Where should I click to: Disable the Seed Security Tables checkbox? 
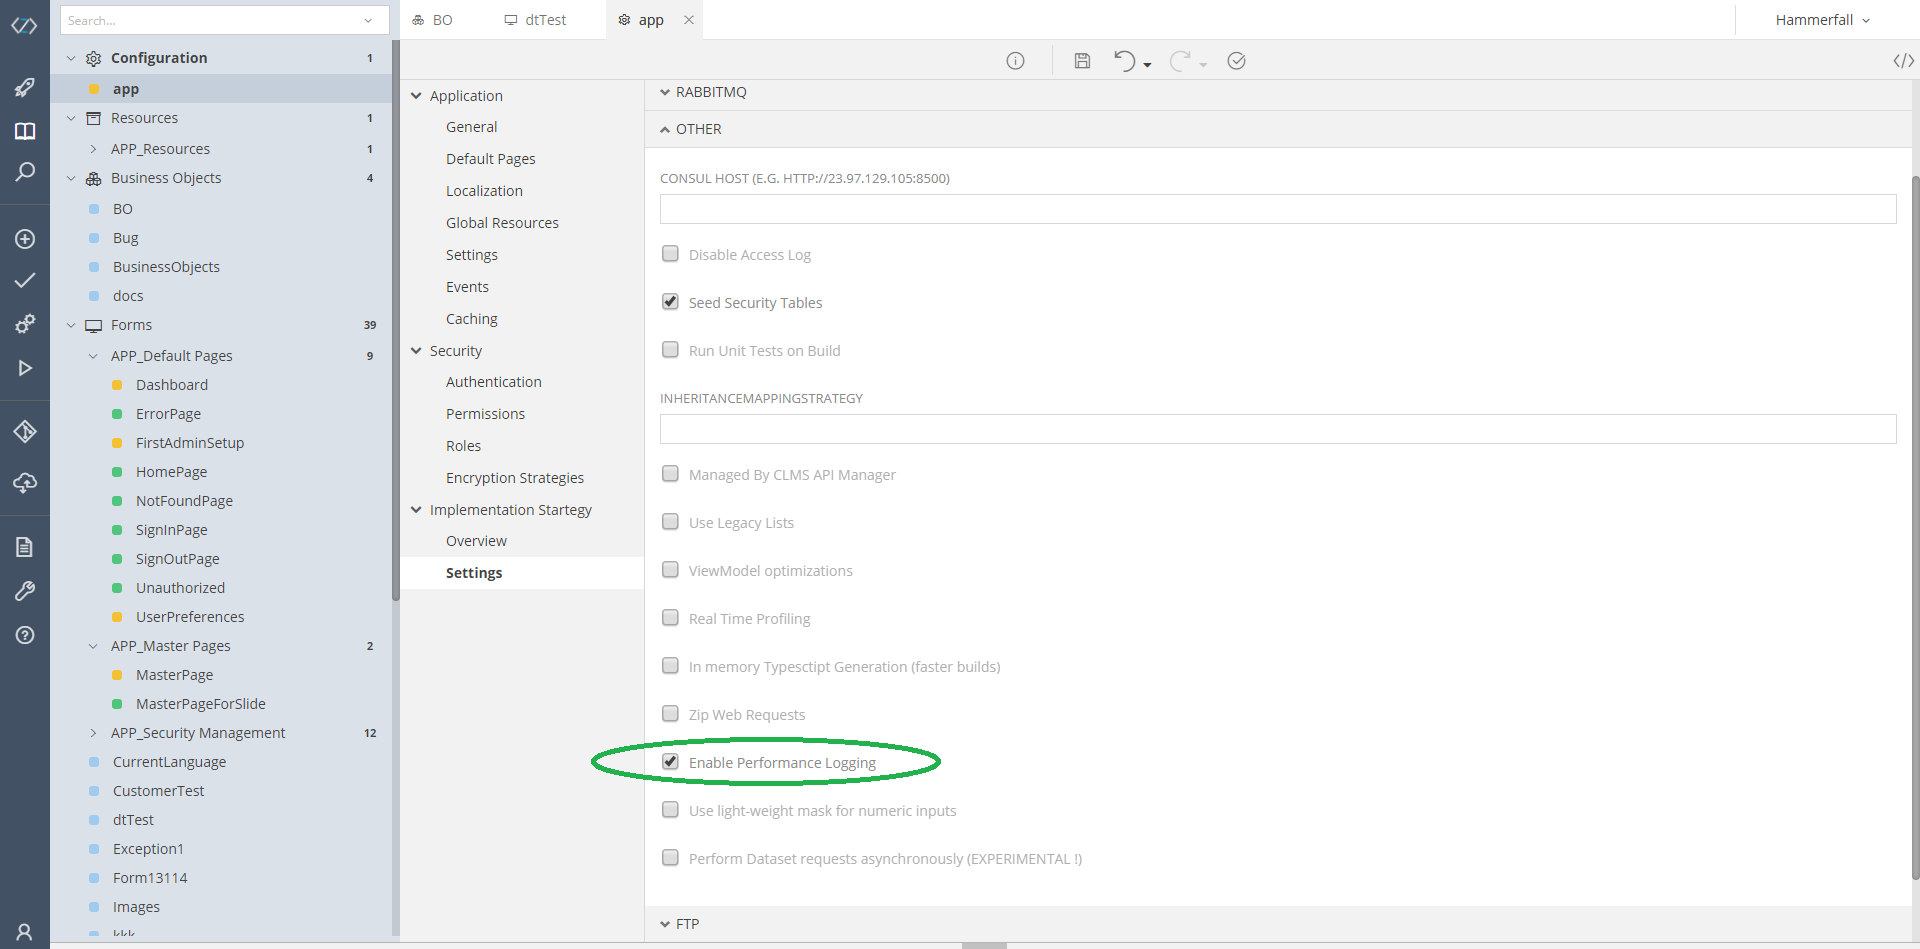670,301
